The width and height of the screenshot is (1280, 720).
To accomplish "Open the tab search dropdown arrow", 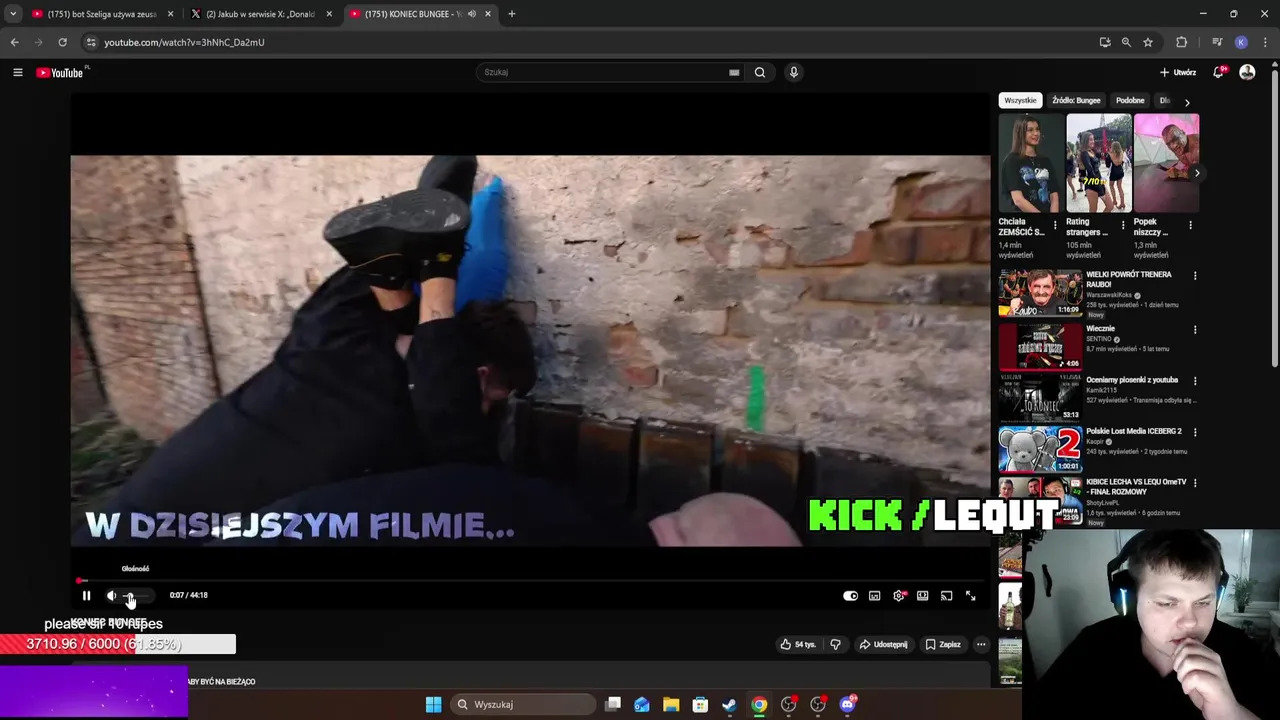I will click(x=13, y=14).
